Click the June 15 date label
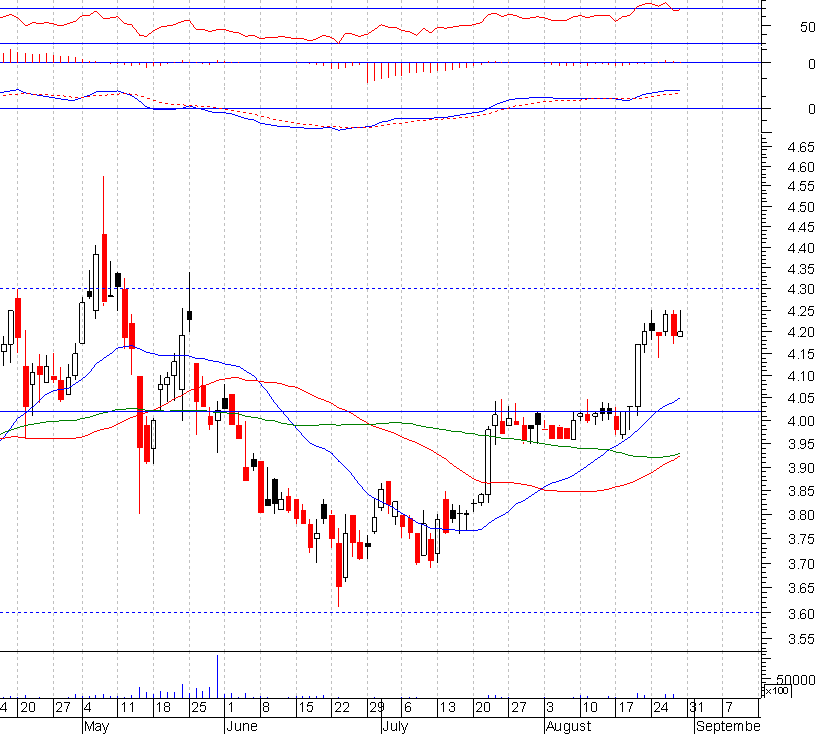The height and width of the screenshot is (734, 819). coord(306,708)
